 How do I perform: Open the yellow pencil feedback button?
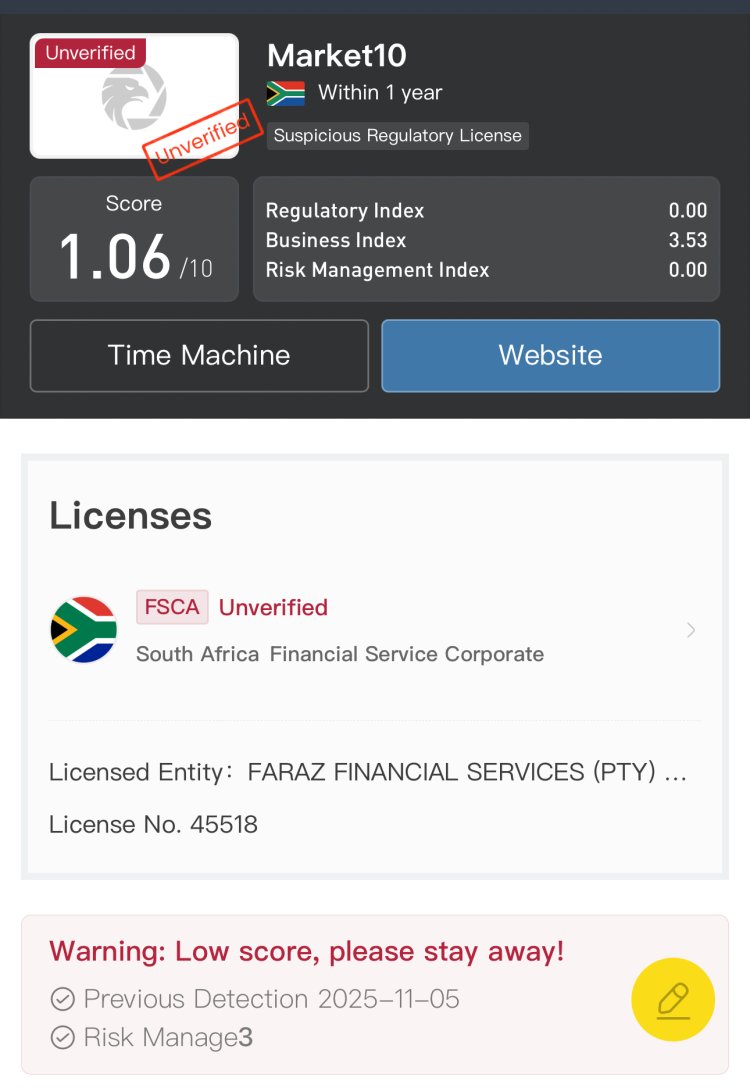tap(673, 999)
